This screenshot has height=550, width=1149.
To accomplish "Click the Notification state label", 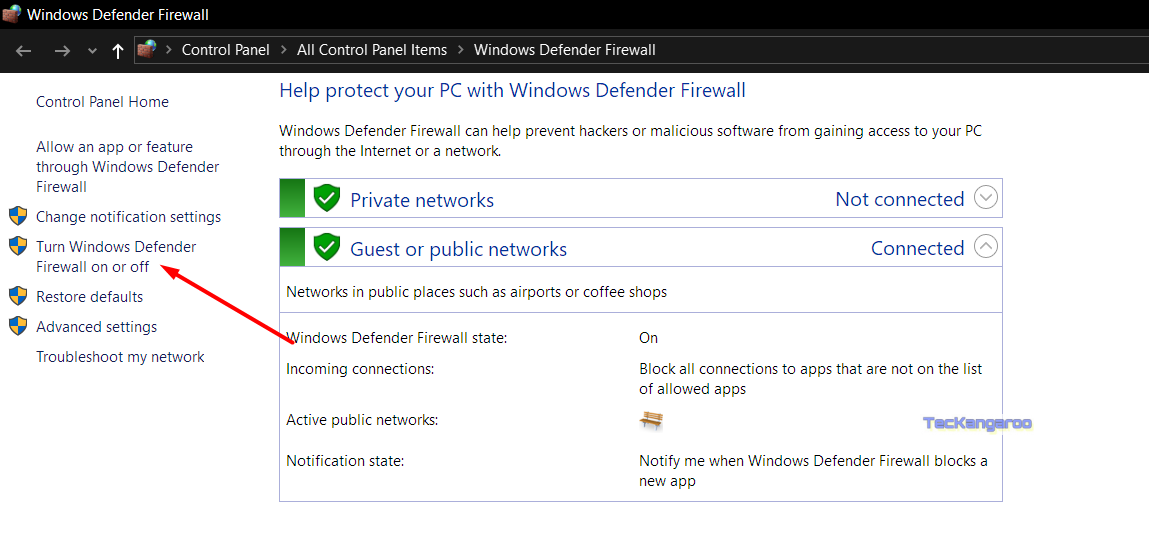I will [345, 461].
